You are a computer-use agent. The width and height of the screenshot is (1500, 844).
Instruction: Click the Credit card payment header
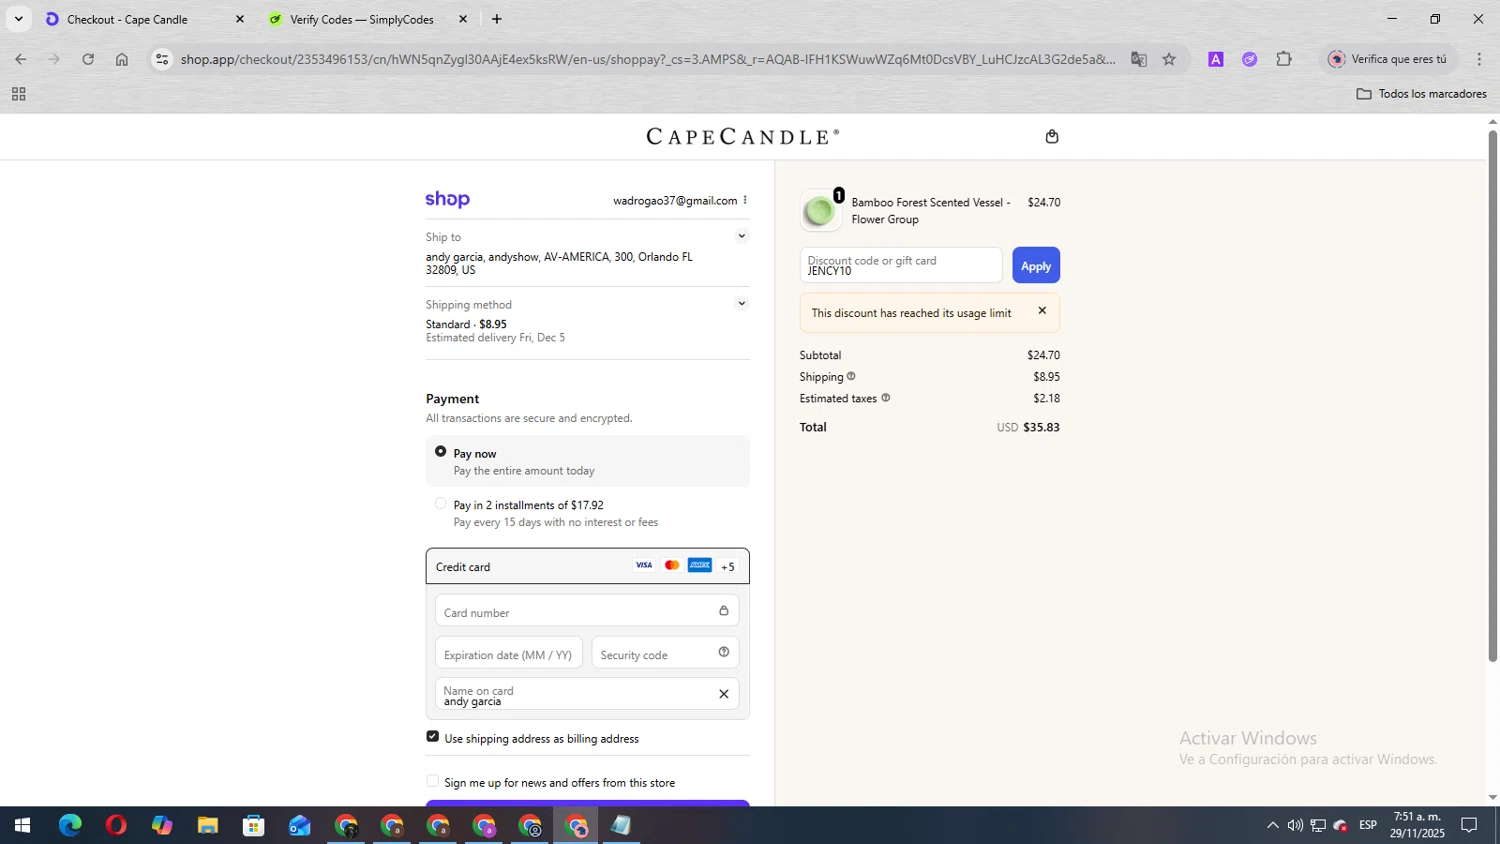pyautogui.click(x=587, y=566)
